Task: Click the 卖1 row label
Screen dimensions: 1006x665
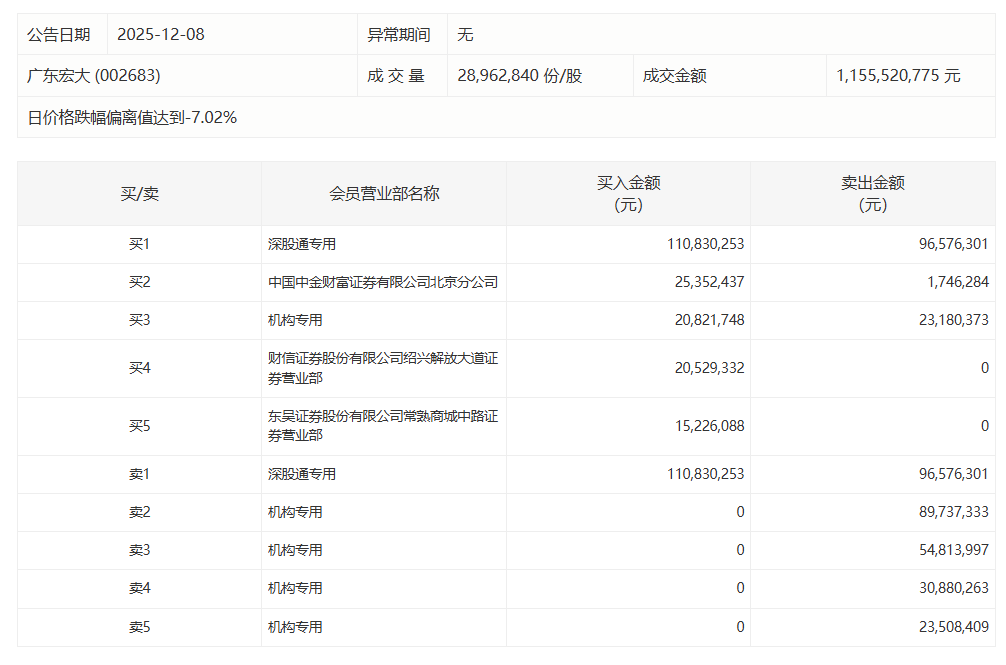Action: coord(139,474)
